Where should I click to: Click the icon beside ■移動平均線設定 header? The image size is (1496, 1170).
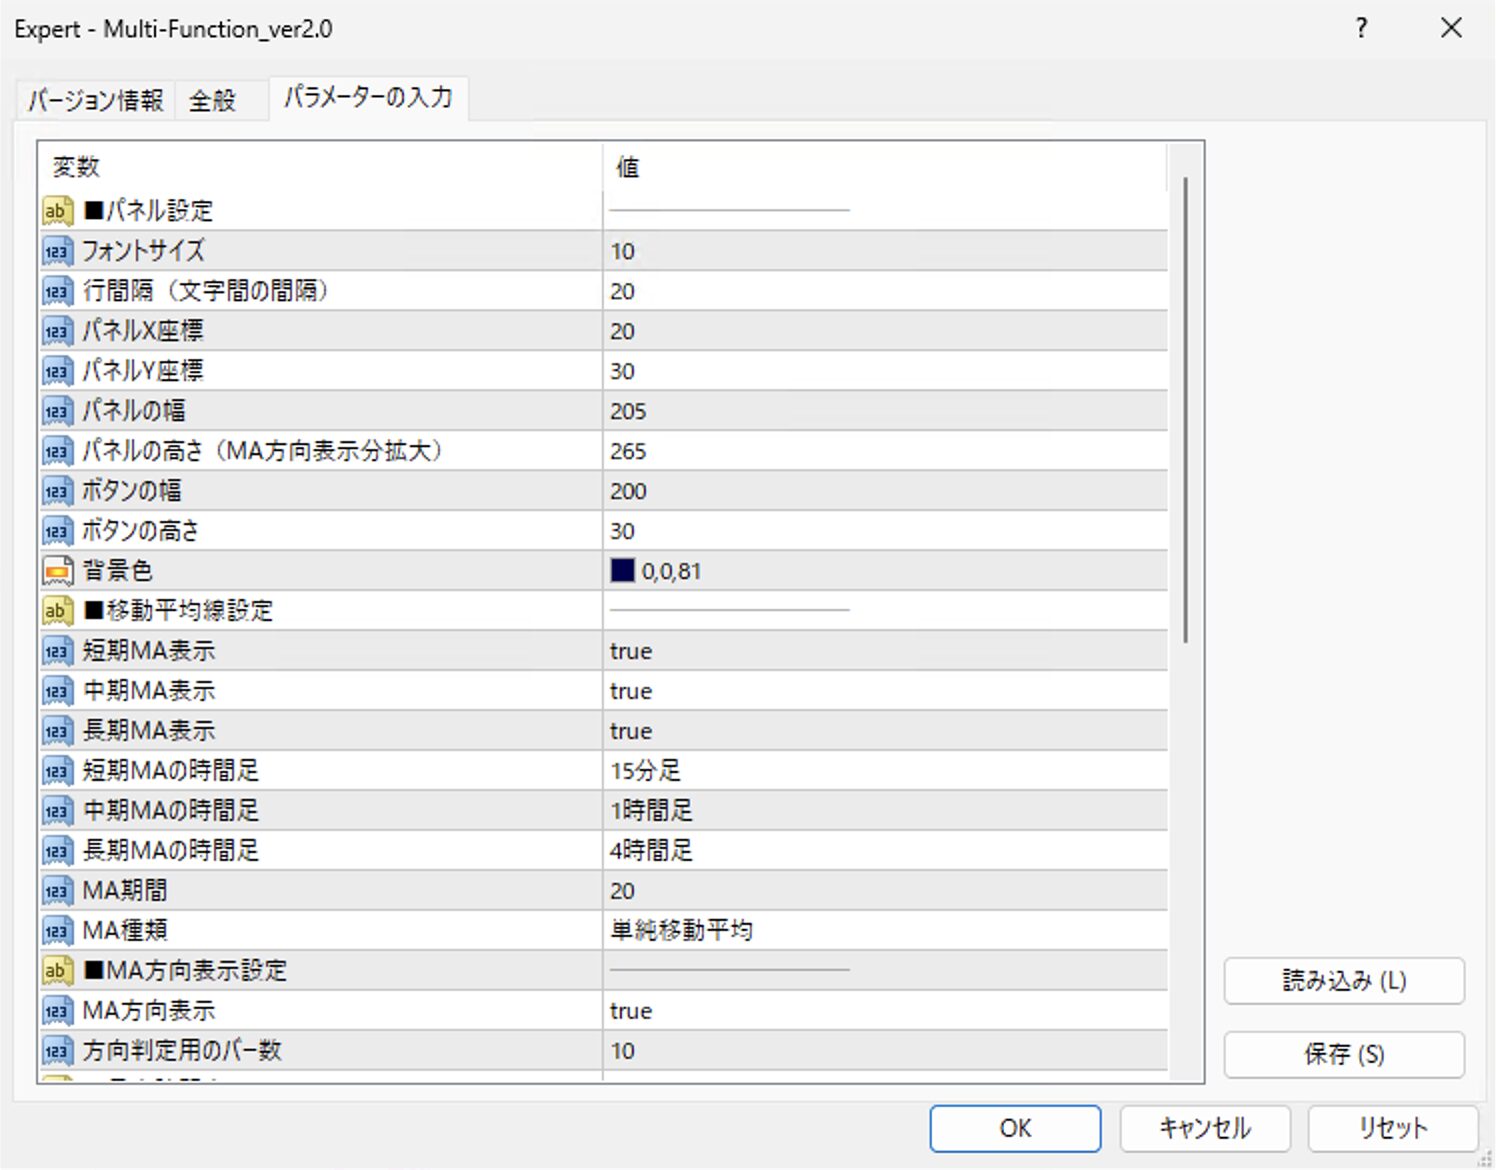pyautogui.click(x=57, y=611)
